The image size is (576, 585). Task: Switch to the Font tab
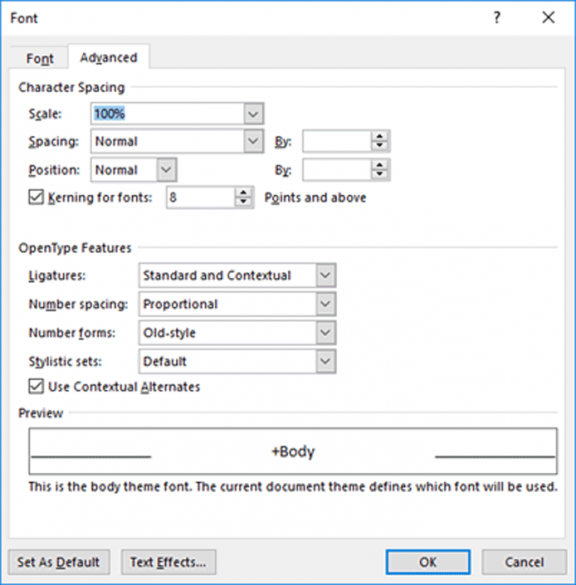40,58
